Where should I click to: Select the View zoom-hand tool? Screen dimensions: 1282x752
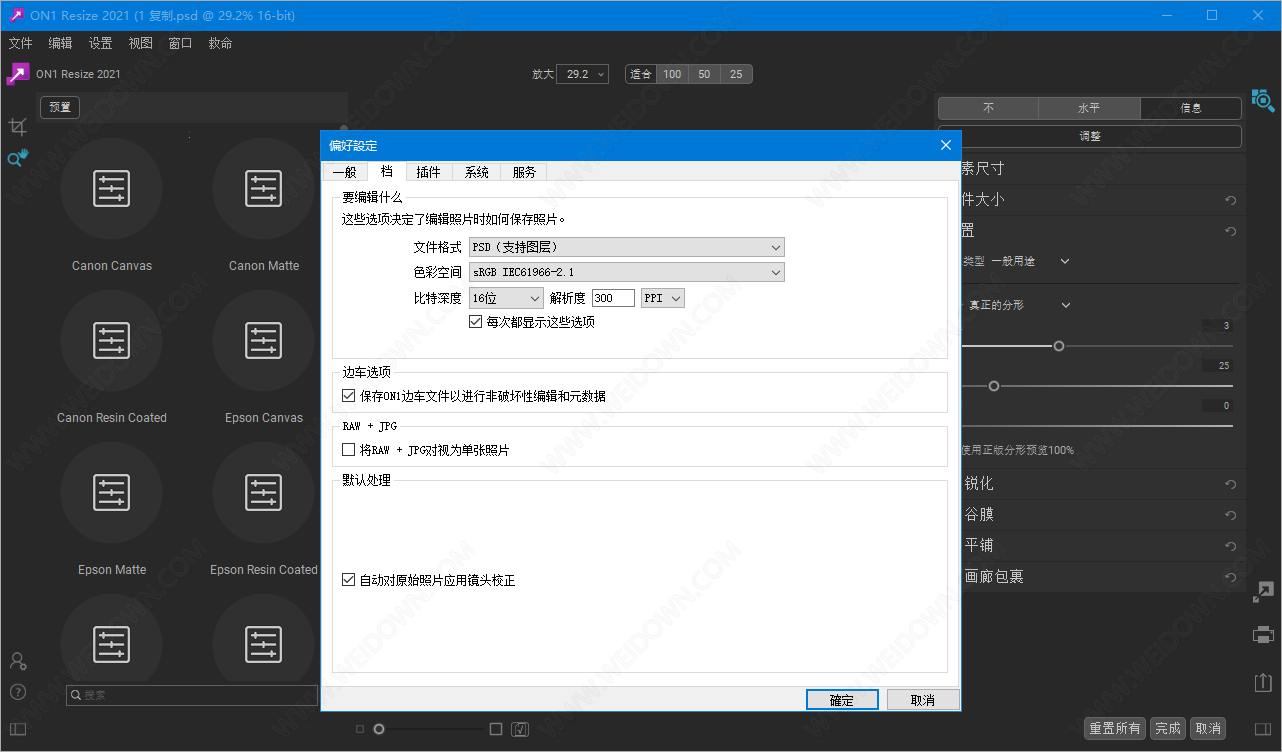[x=18, y=158]
